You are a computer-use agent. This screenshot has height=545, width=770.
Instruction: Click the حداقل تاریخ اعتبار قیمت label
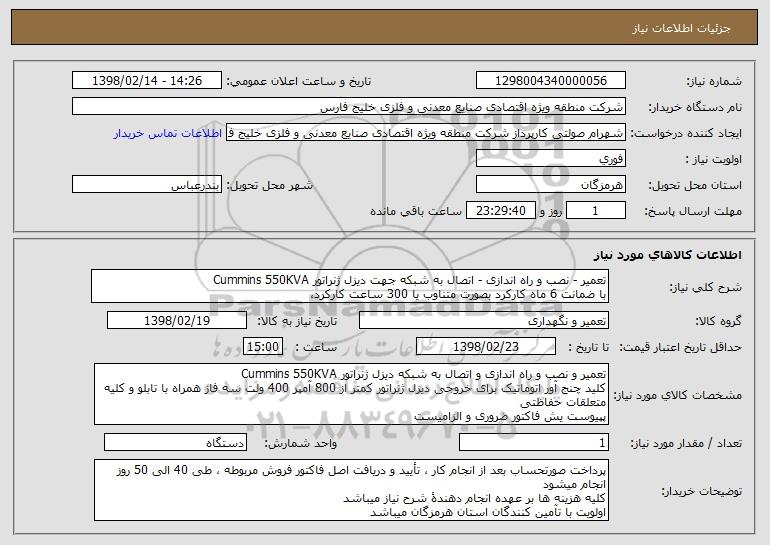pos(680,348)
